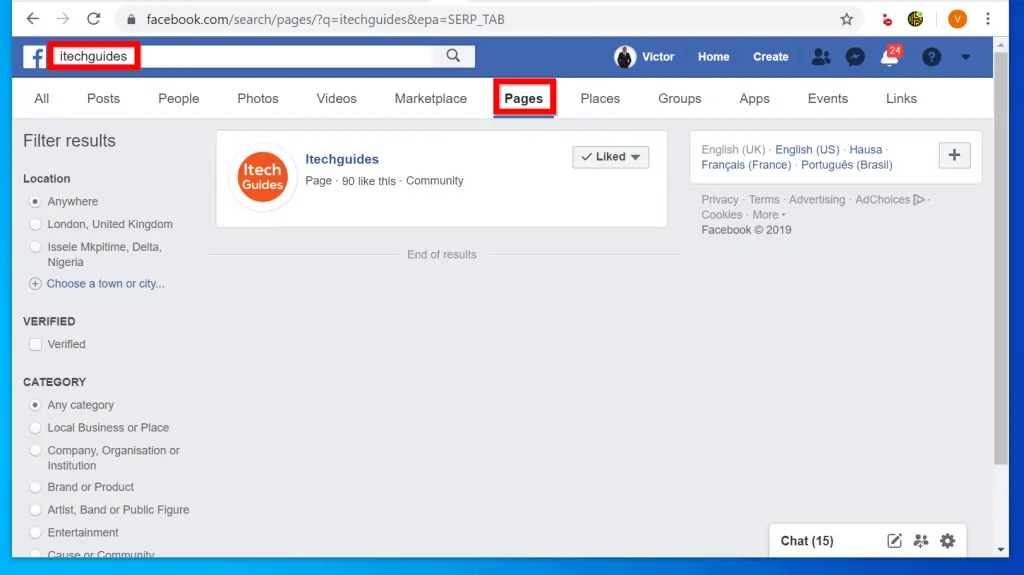This screenshot has height=575, width=1024.
Task: Expand the More footer menu
Action: pyautogui.click(x=769, y=215)
